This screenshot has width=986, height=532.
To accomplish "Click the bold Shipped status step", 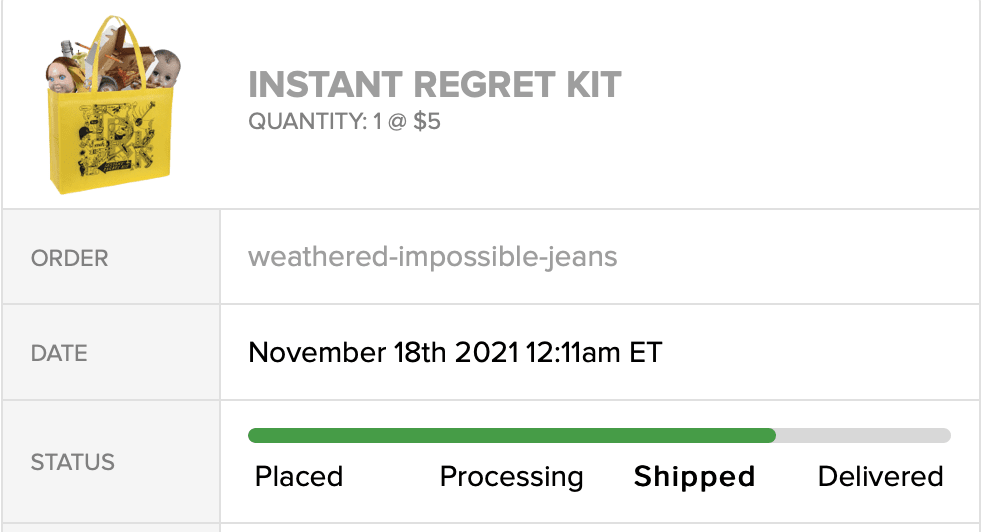I will 694,477.
